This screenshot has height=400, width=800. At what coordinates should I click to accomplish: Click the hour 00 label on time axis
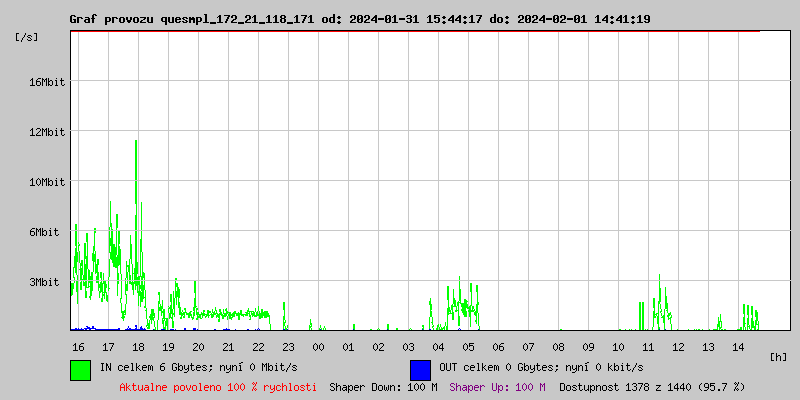[x=318, y=346]
